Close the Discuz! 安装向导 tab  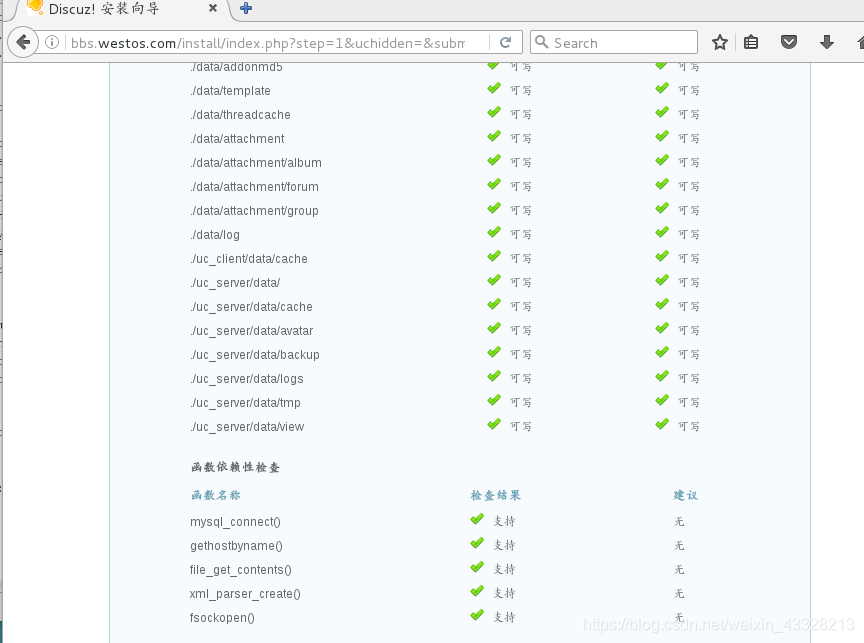point(213,8)
